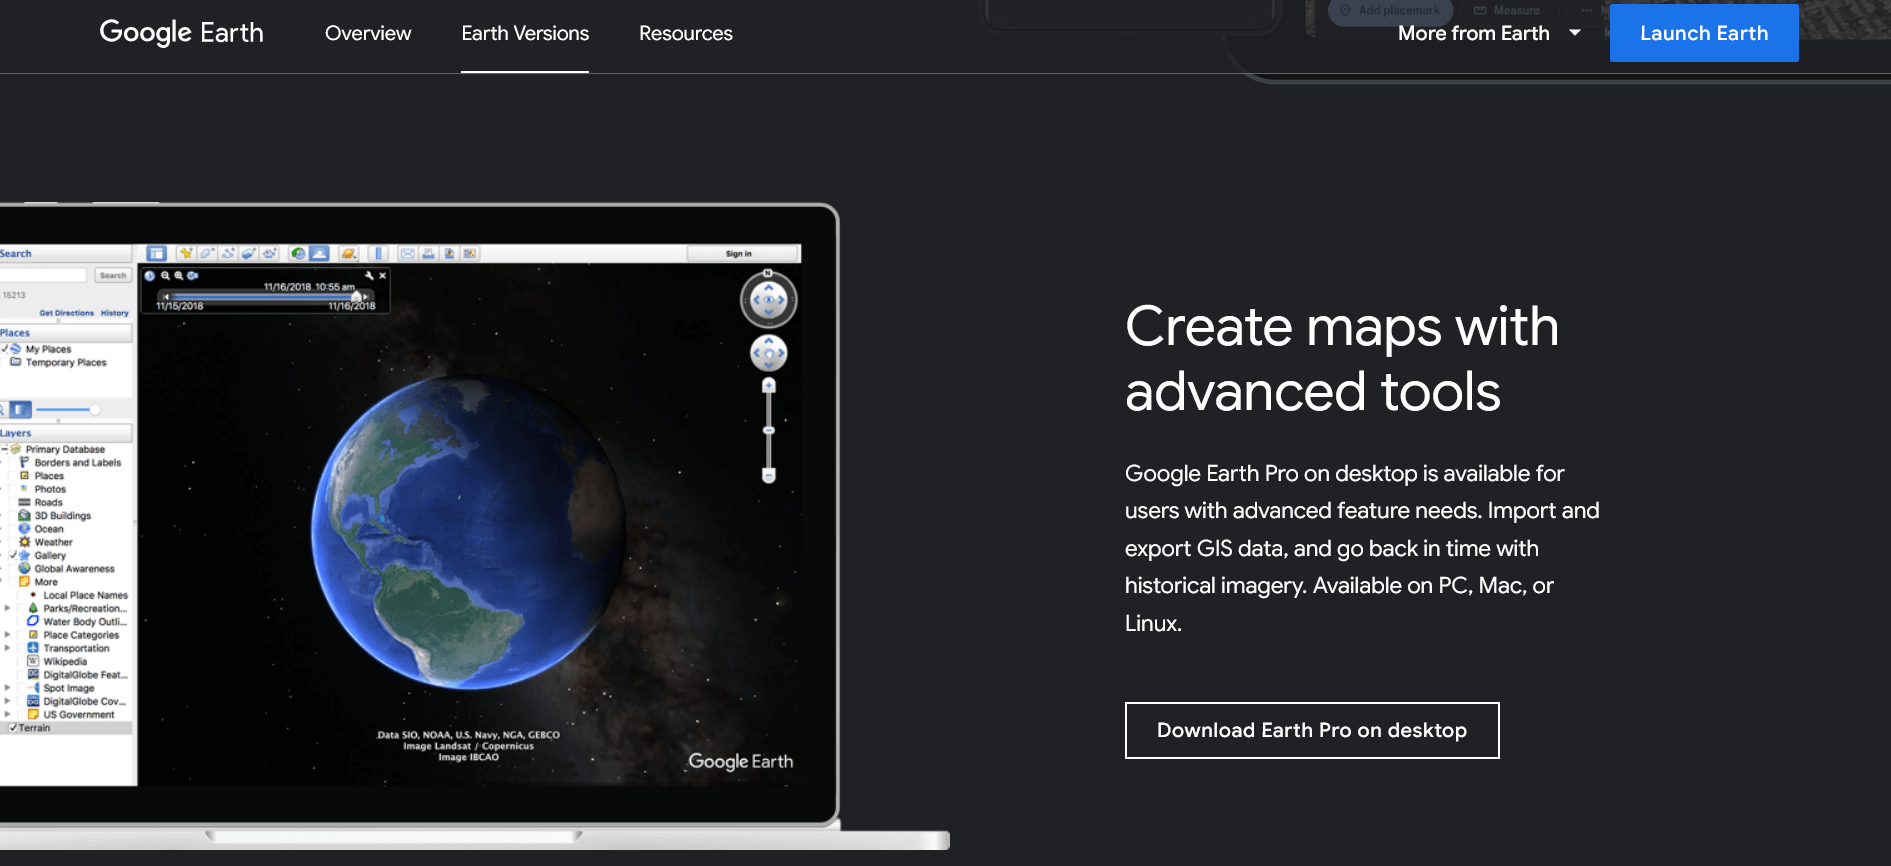Click the historical imagery timeline slider track
1891x866 pixels.
(263, 297)
